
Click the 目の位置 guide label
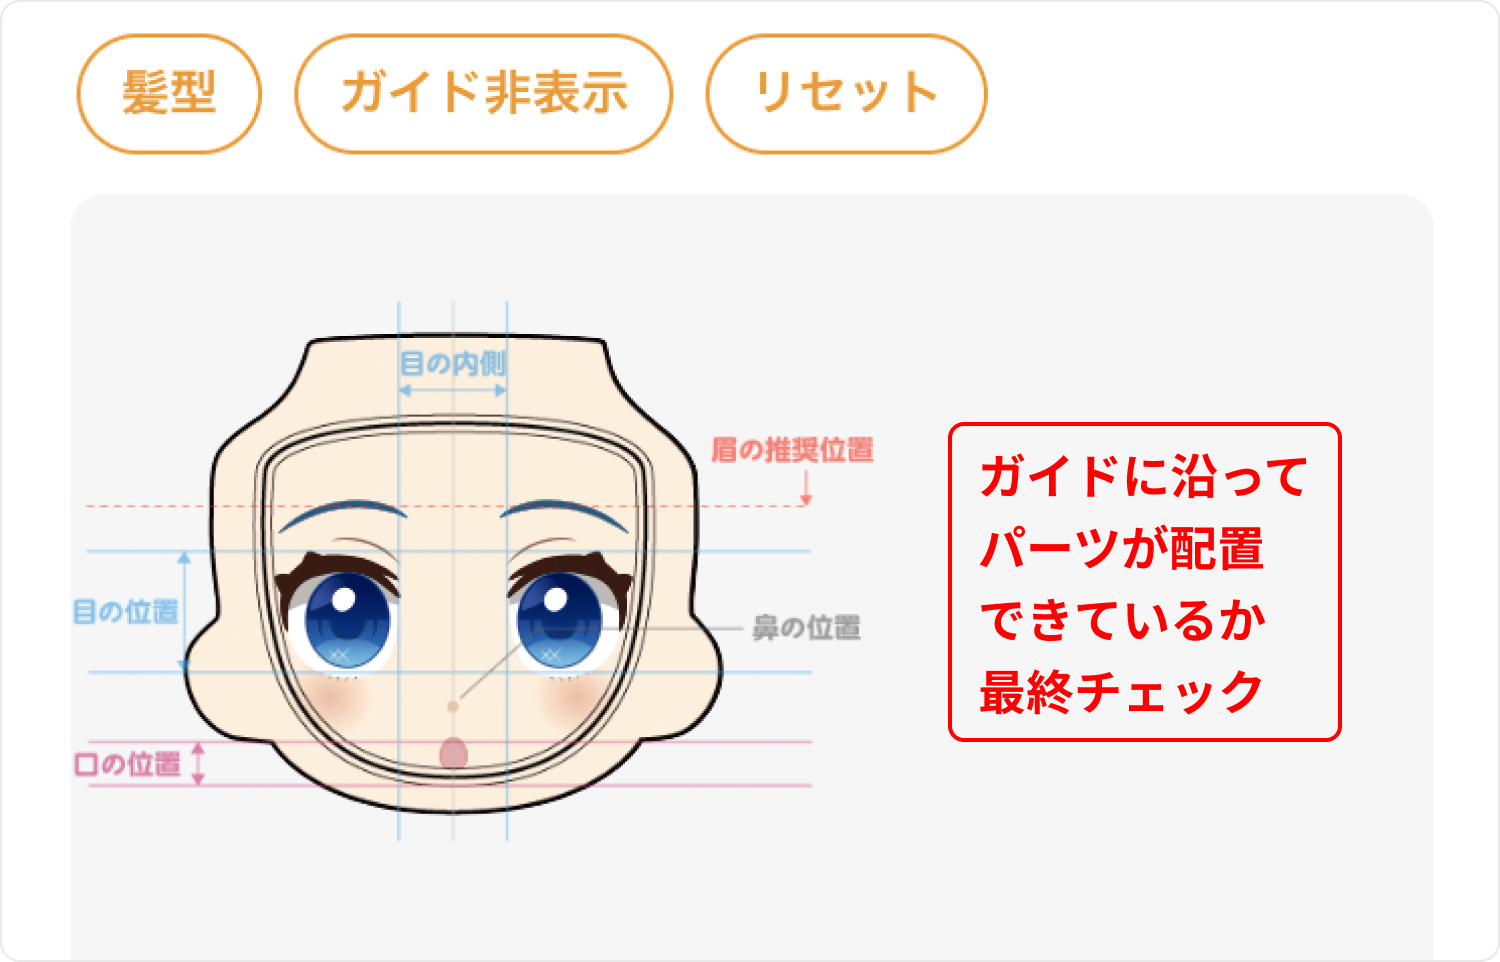(x=126, y=611)
